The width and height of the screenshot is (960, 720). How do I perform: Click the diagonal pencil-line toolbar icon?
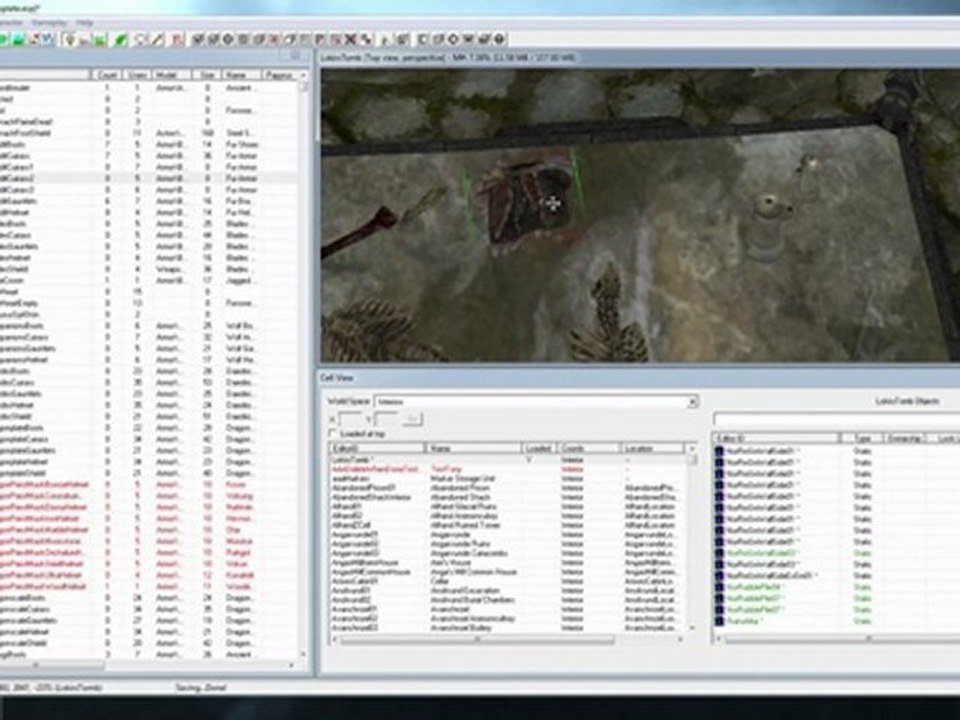158,40
